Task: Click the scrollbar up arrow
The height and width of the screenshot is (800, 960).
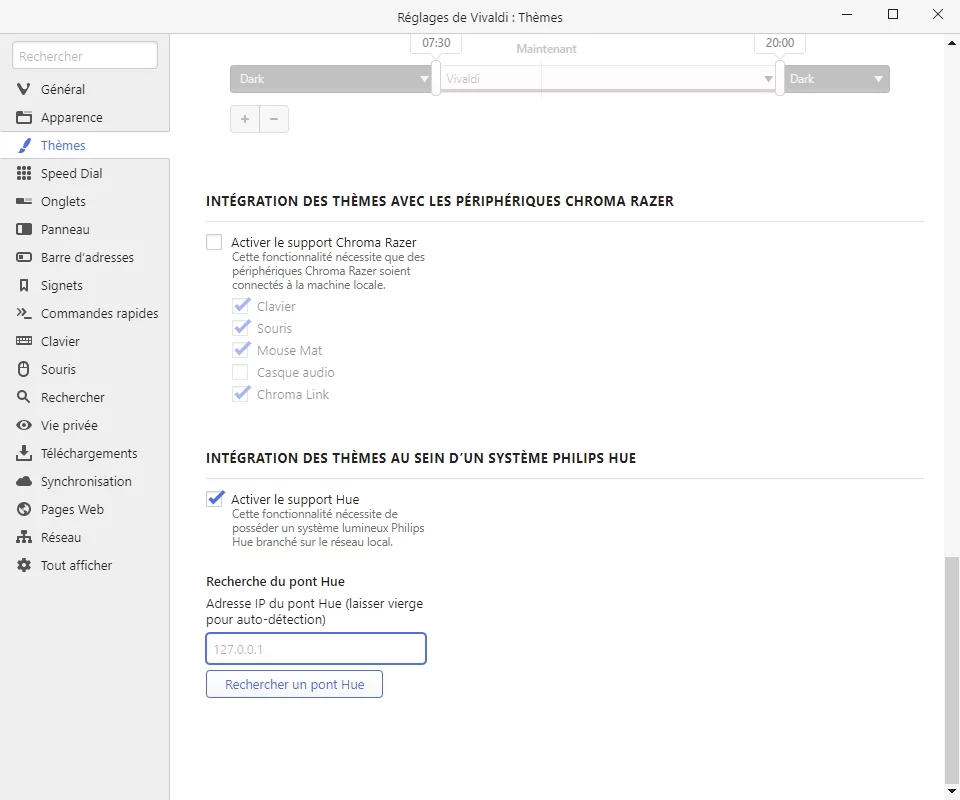Action: coord(952,43)
